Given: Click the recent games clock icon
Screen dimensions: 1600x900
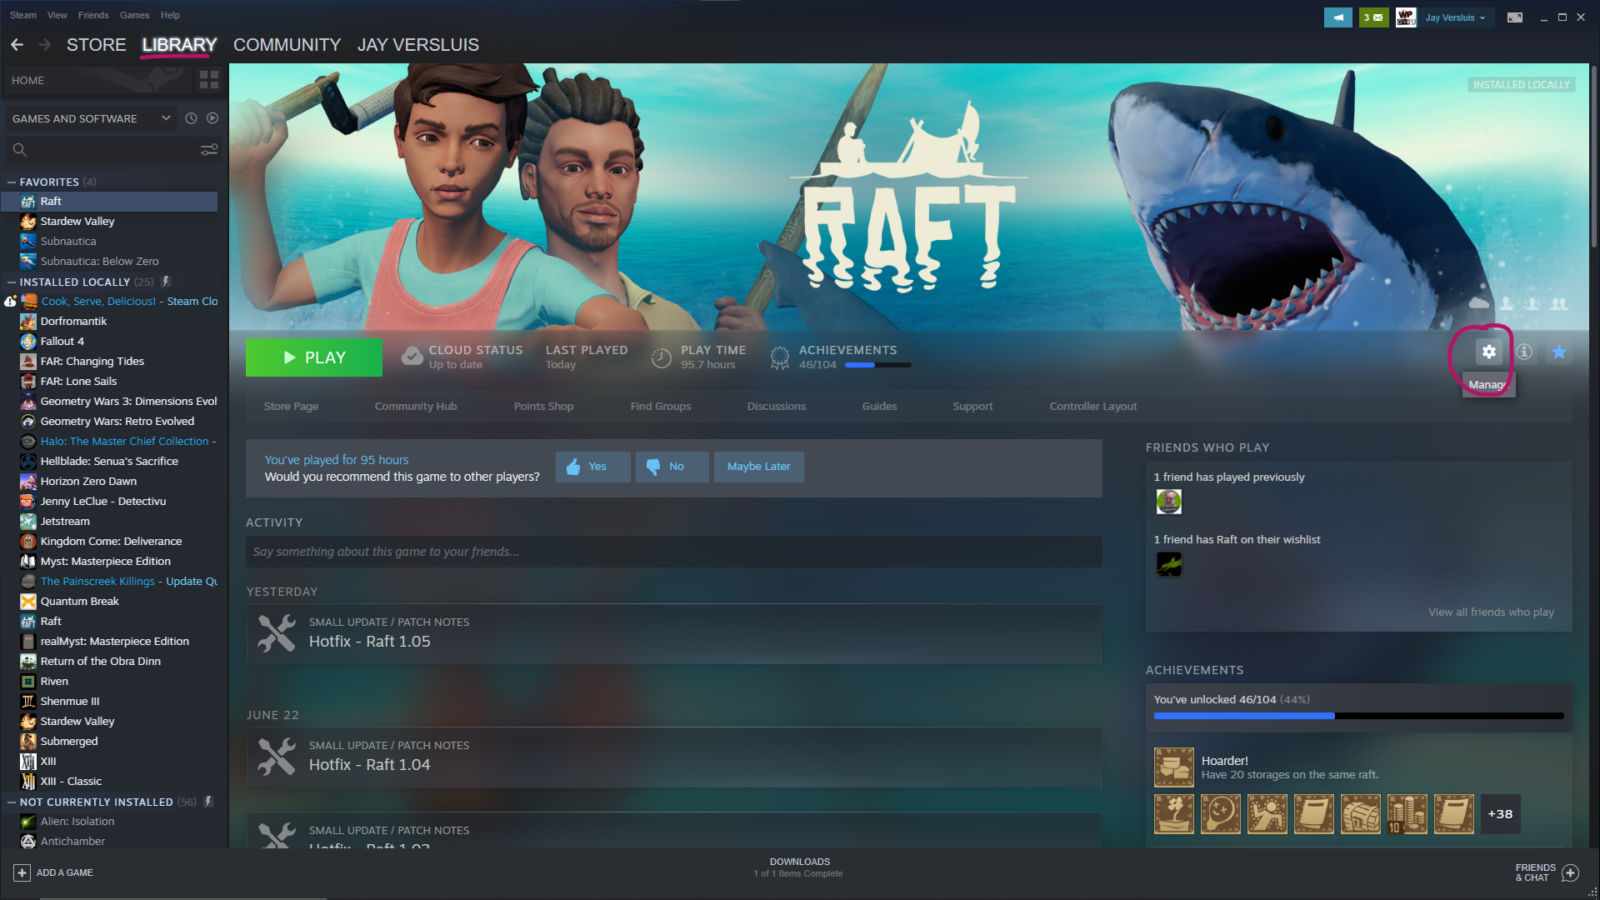Looking at the screenshot, I should pos(190,118).
